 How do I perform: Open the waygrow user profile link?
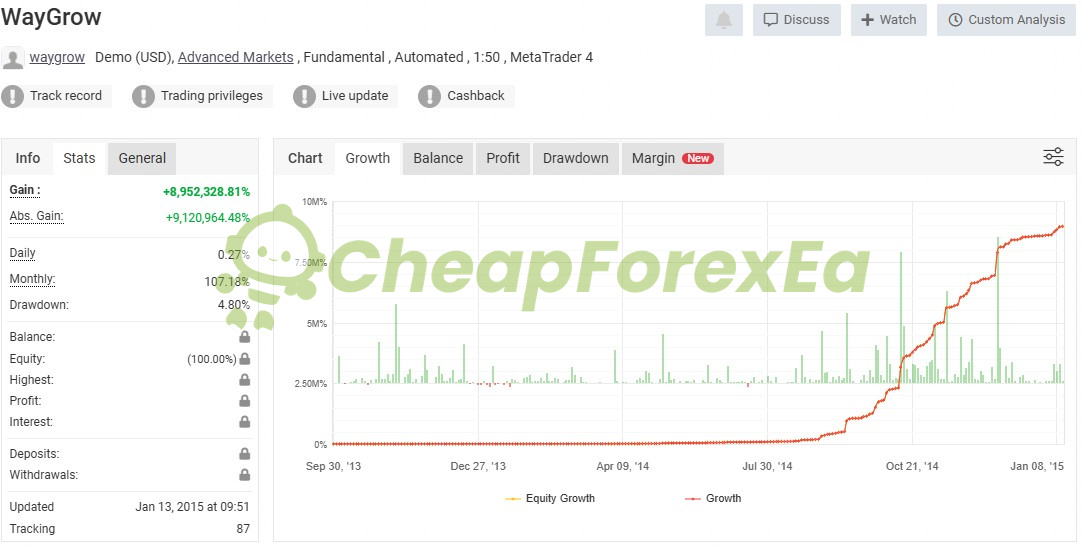[x=57, y=57]
